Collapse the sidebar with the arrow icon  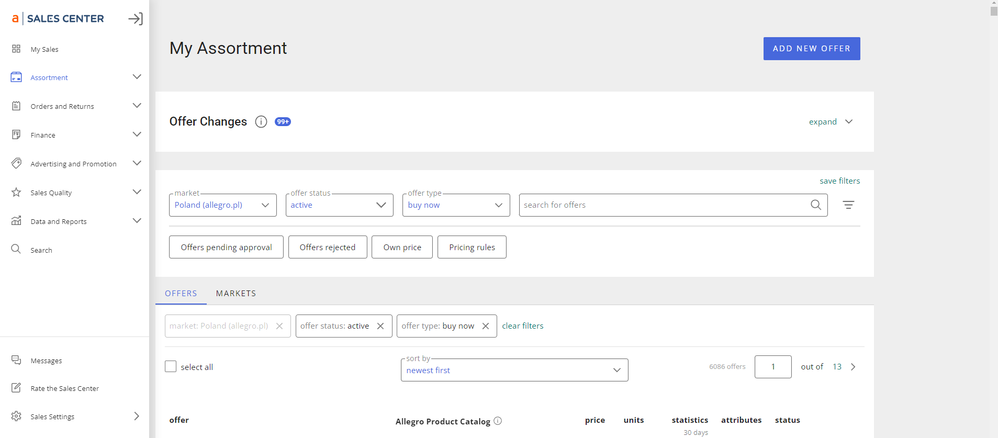coord(136,19)
